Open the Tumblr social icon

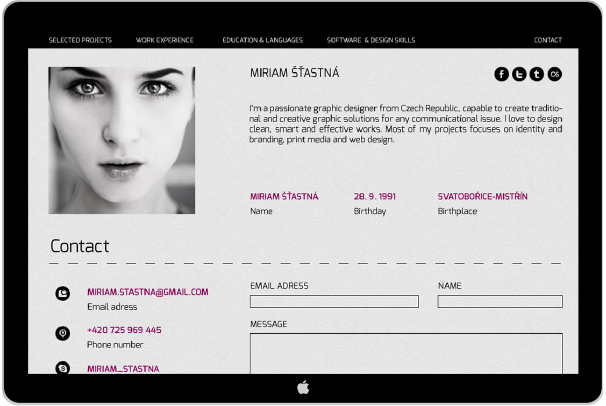[537, 74]
